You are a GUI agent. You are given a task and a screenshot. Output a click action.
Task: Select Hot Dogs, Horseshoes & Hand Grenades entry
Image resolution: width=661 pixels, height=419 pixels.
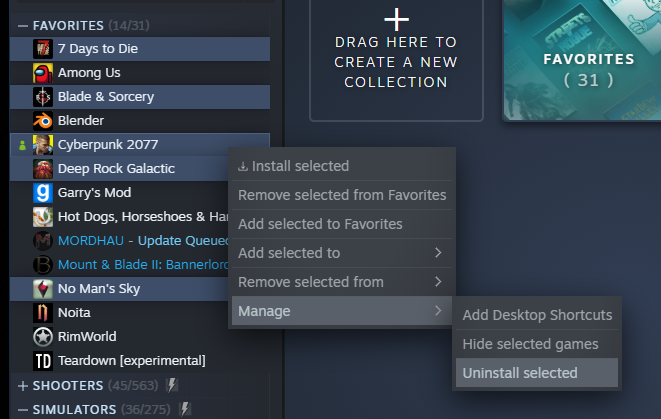tap(119, 217)
